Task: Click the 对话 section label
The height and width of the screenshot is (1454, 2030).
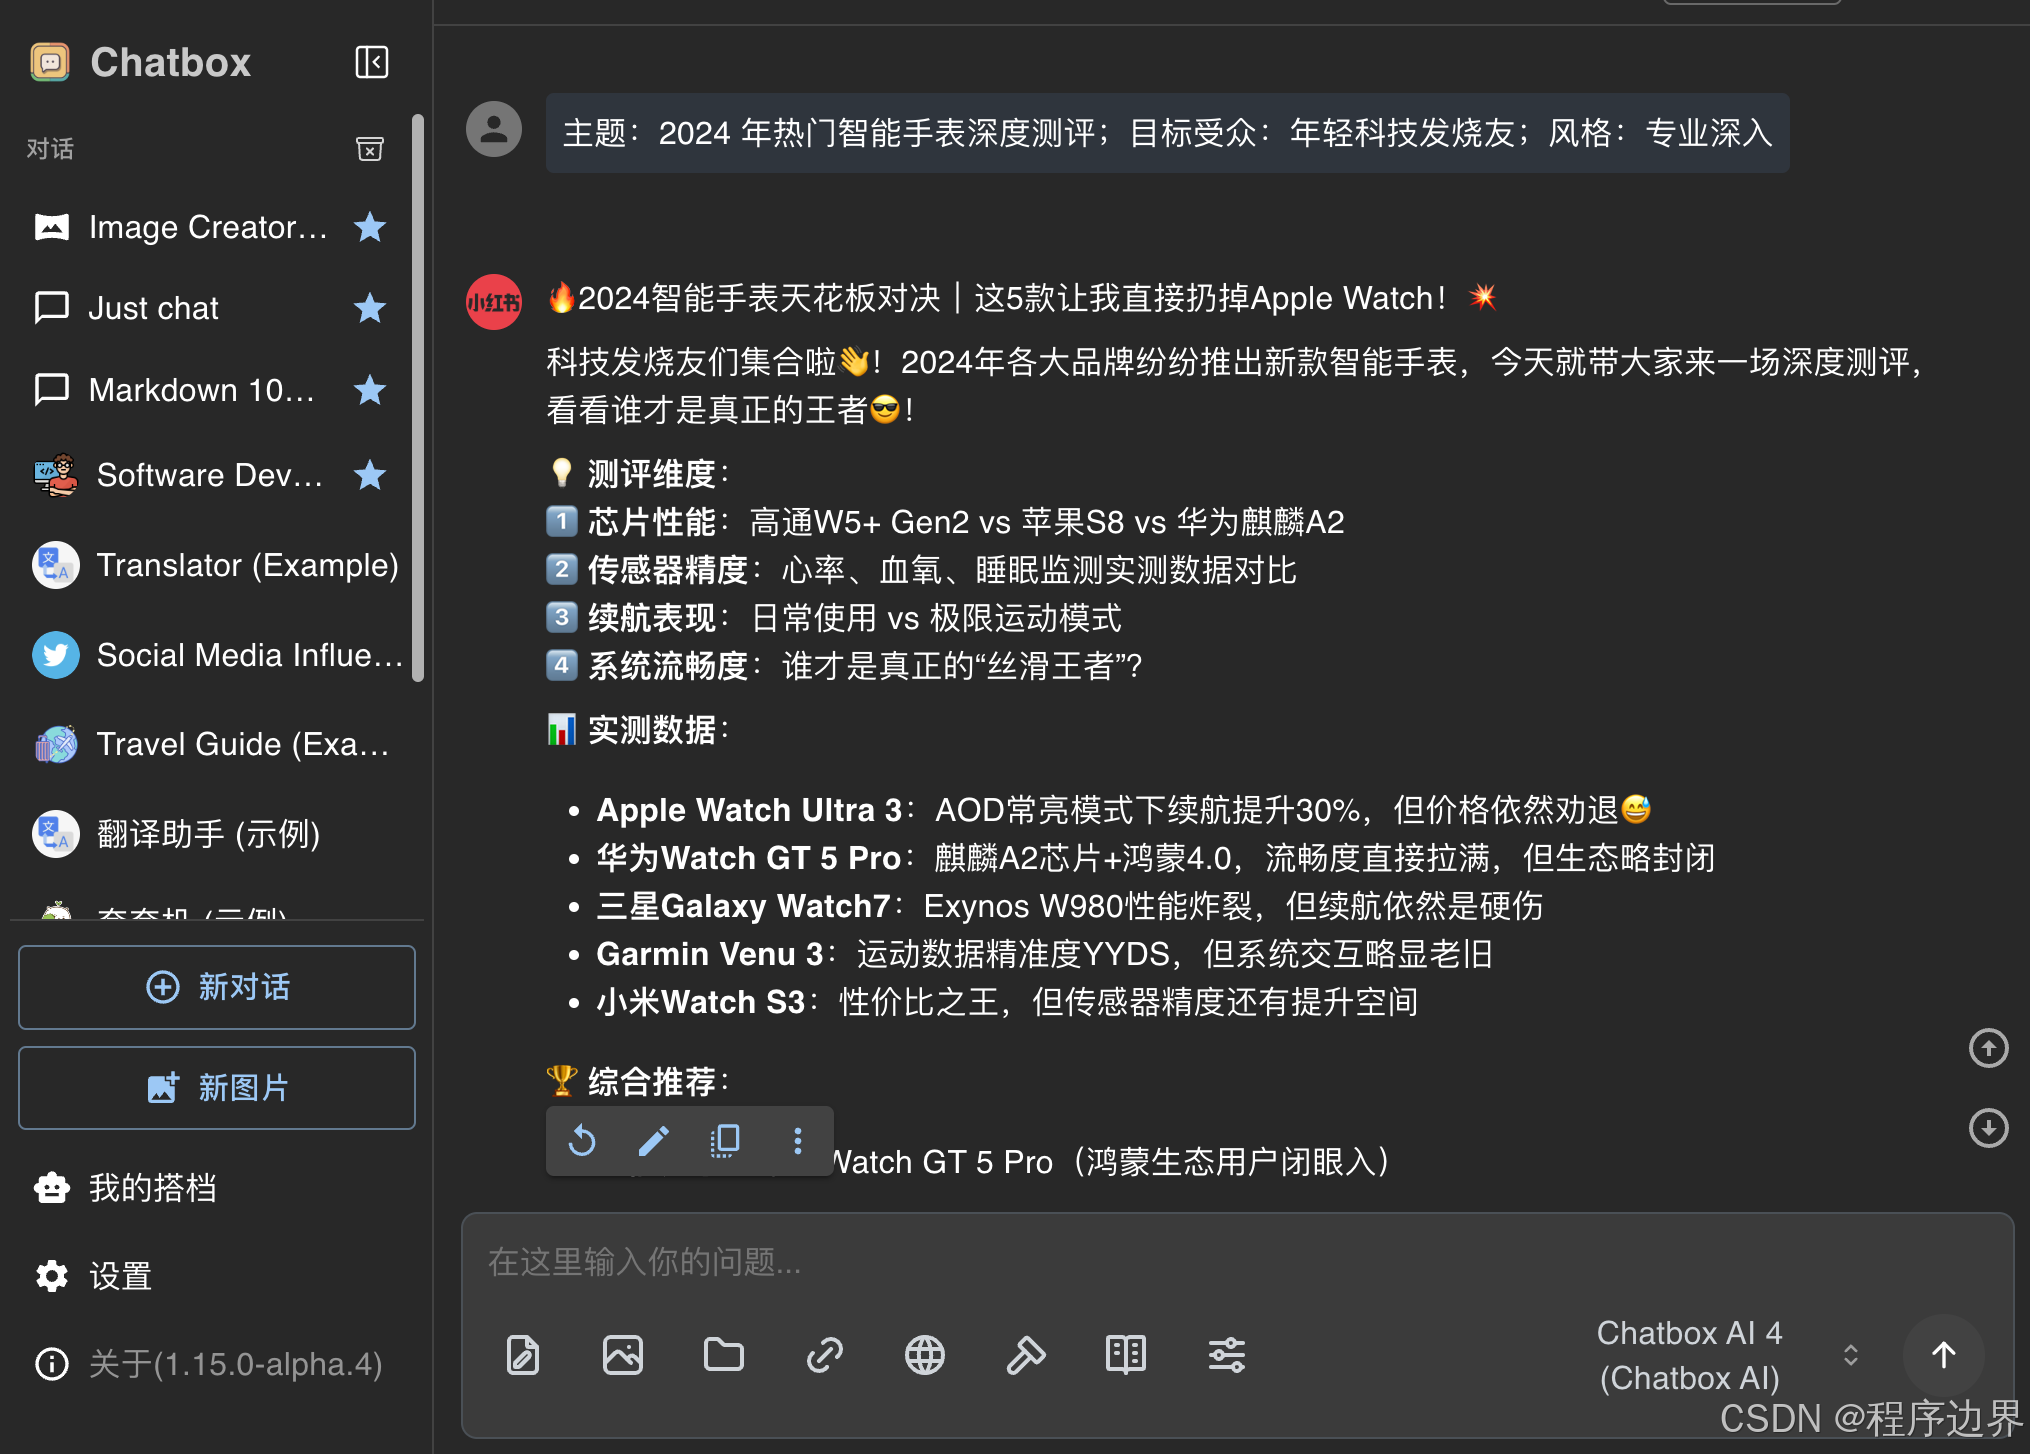Action: 50,149
